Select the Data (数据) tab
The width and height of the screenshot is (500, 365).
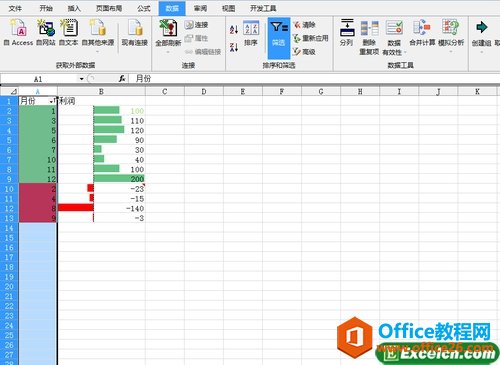click(172, 8)
